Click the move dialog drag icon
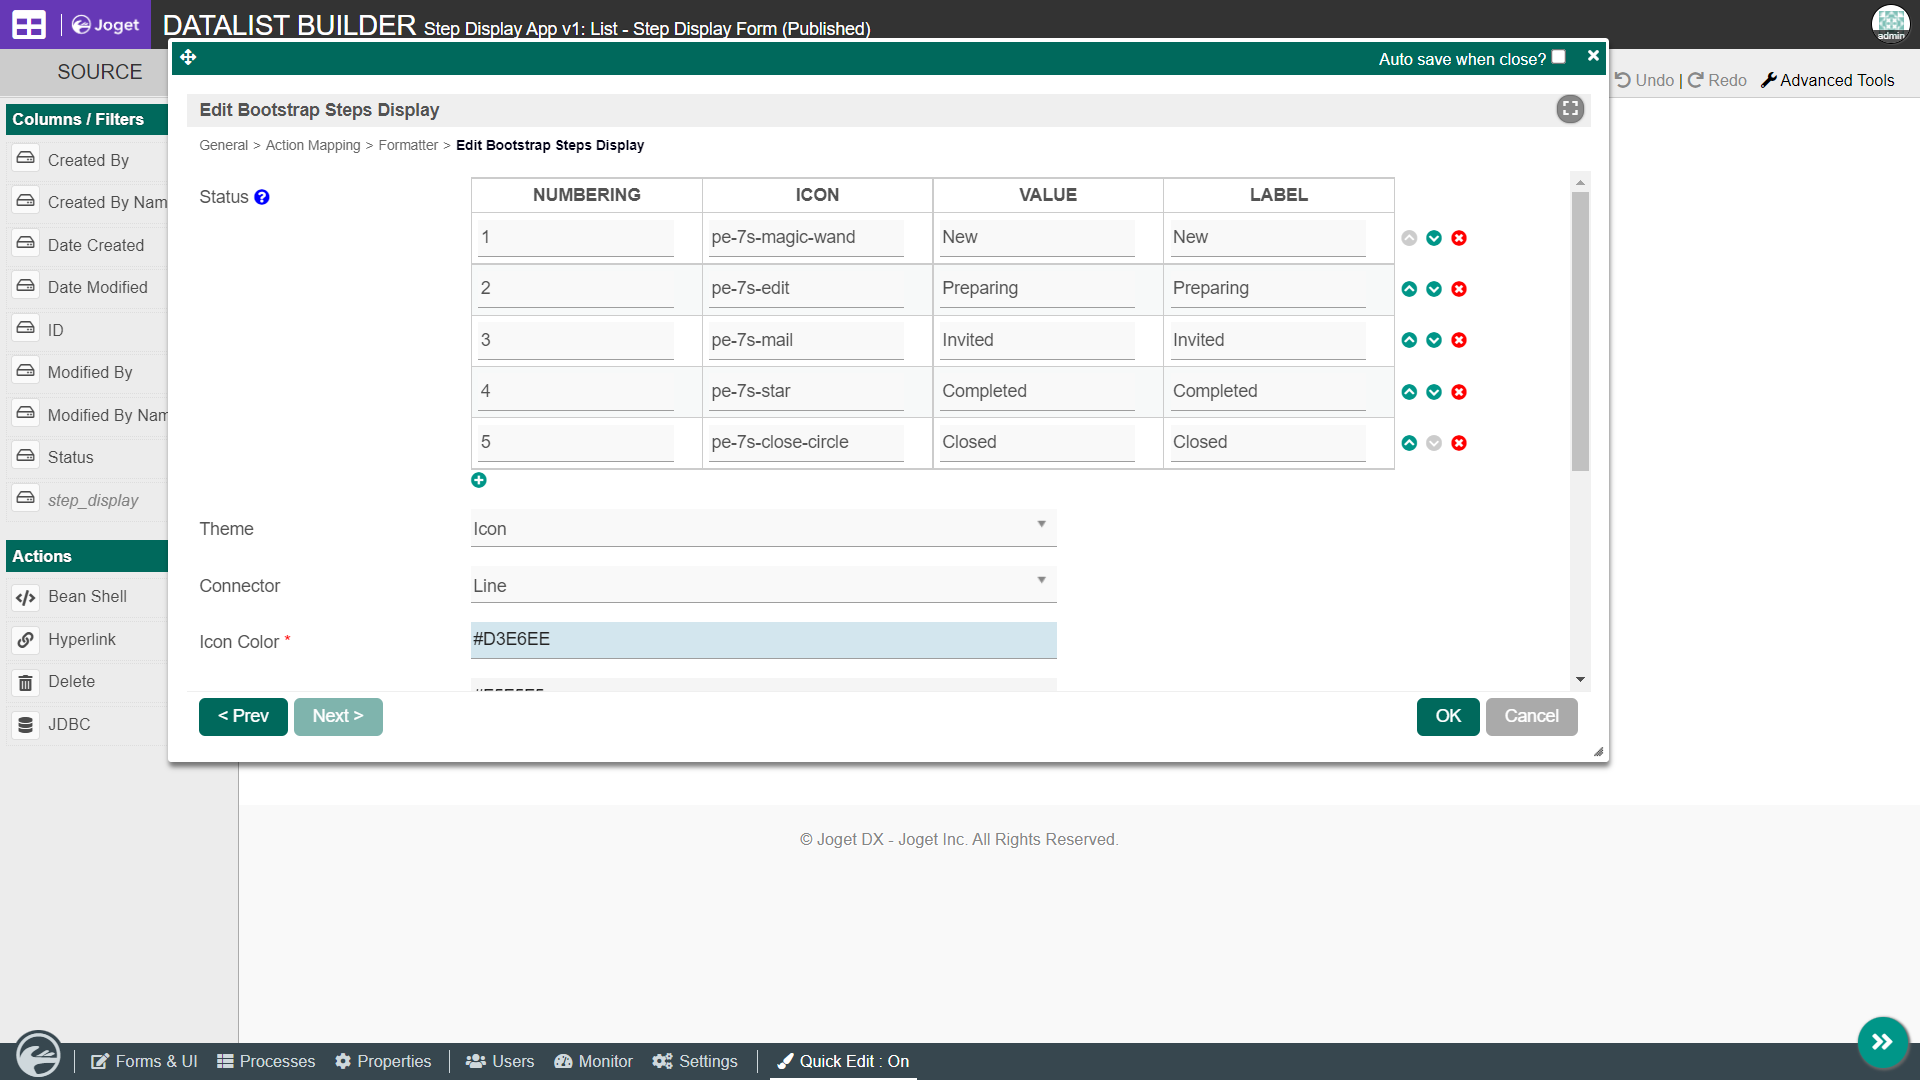1920x1080 pixels. (188, 57)
